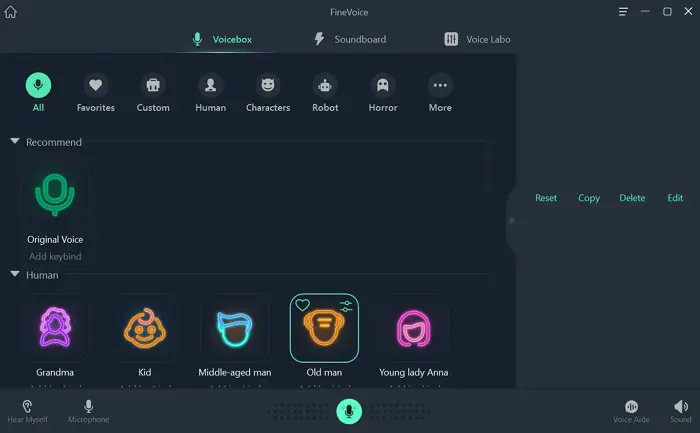Show Favorites voice category
700x433 pixels.
[96, 92]
